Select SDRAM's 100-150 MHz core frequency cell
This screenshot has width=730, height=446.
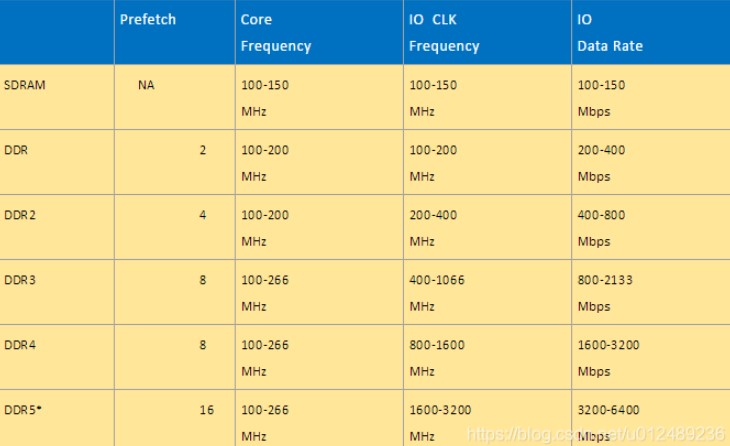265,97
